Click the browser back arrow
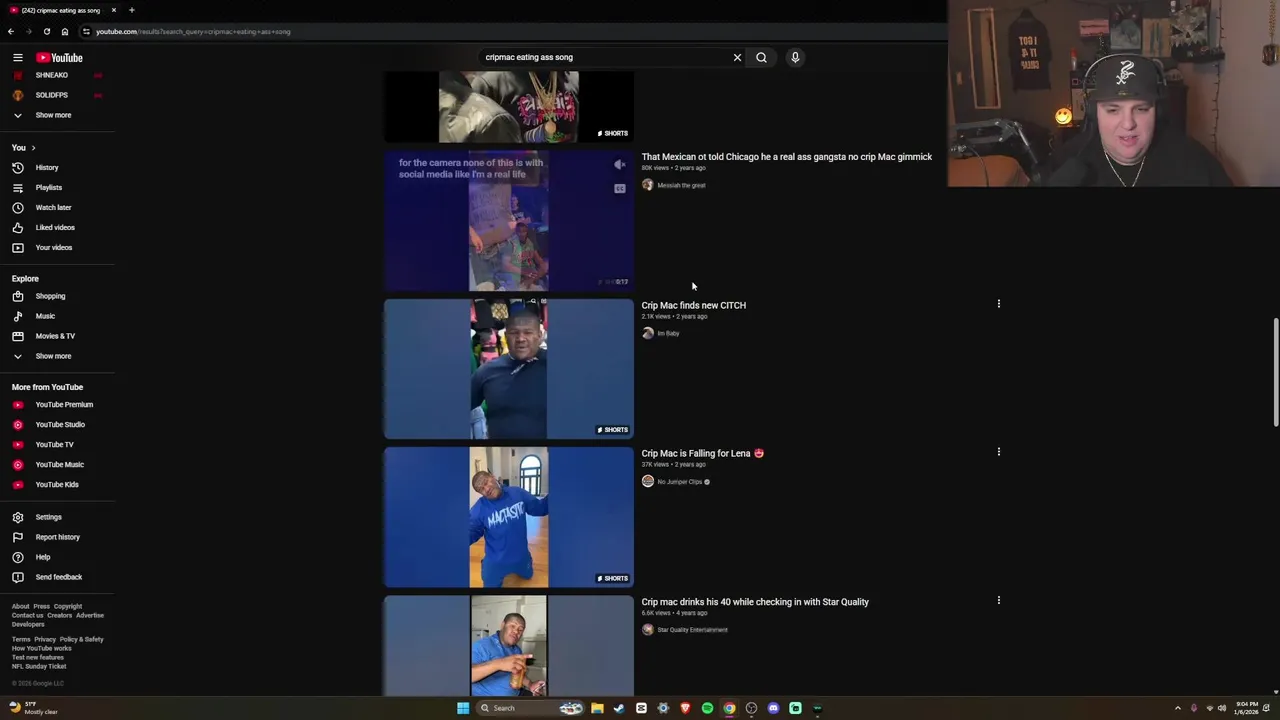This screenshot has width=1280, height=720. tap(11, 31)
